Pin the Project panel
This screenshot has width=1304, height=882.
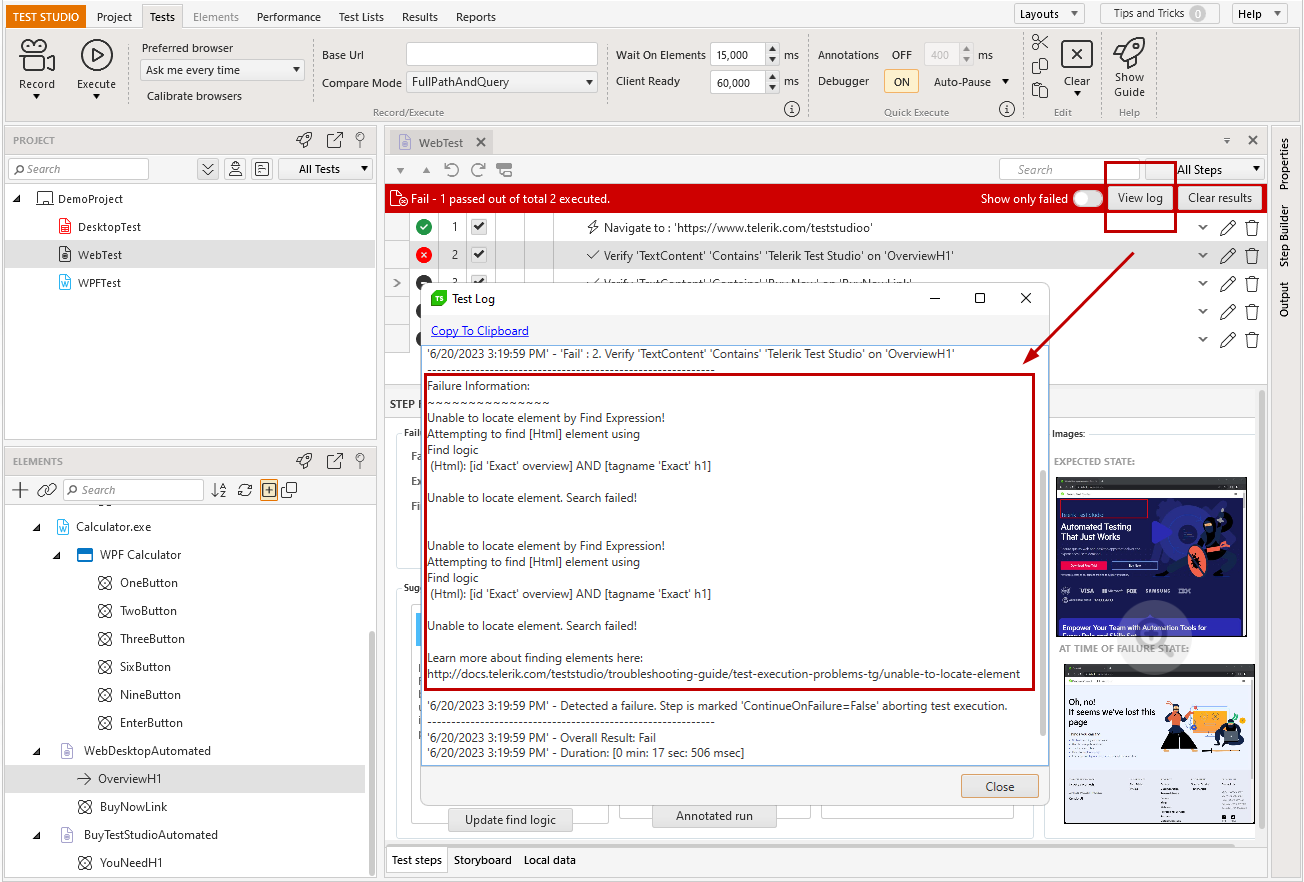pyautogui.click(x=360, y=140)
